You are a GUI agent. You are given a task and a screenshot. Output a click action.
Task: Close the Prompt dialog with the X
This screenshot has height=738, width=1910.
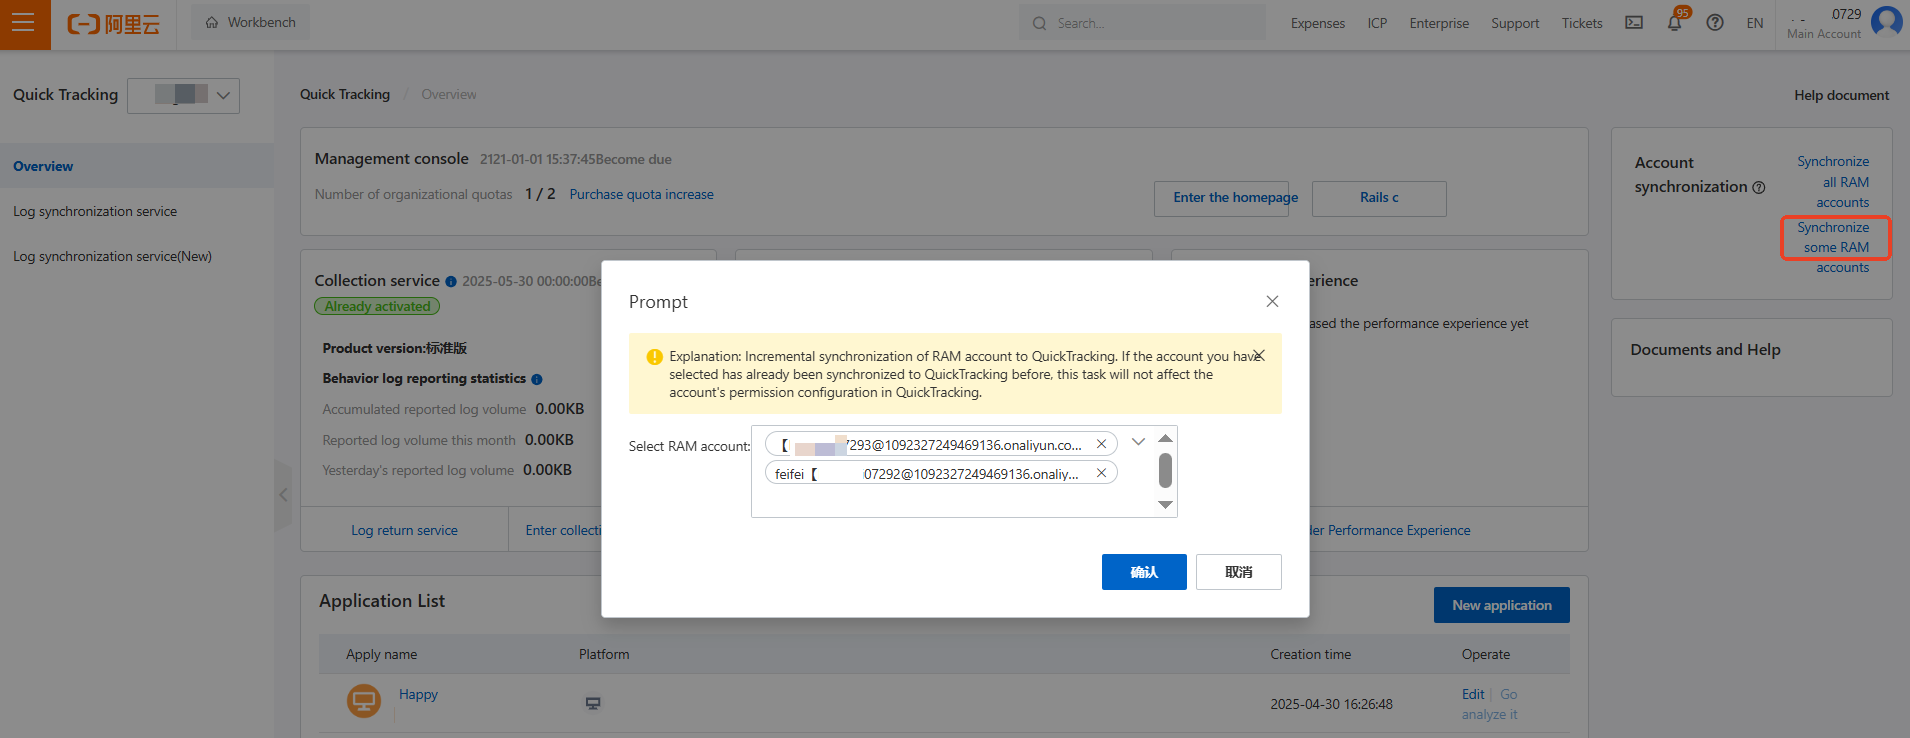tap(1272, 301)
